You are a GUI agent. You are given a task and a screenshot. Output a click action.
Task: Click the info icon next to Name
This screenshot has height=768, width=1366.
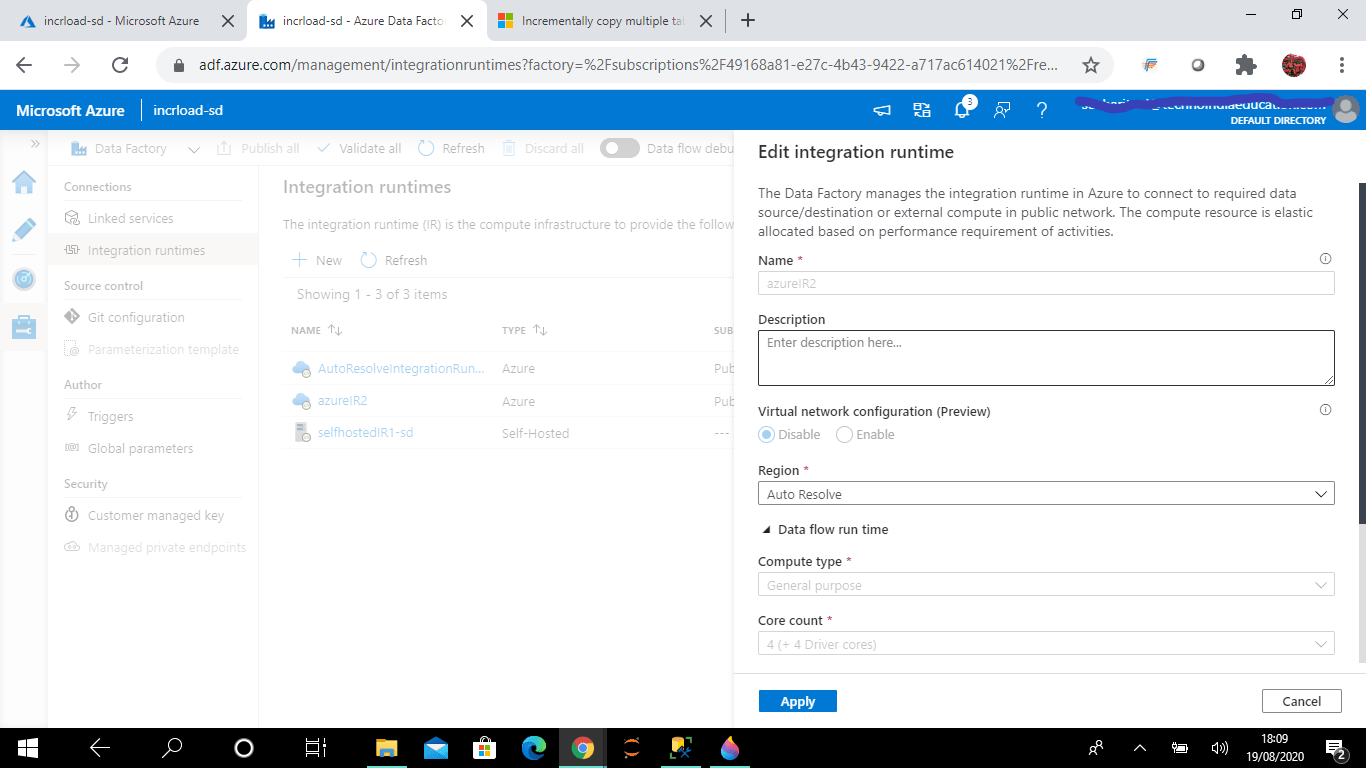[x=1326, y=259]
